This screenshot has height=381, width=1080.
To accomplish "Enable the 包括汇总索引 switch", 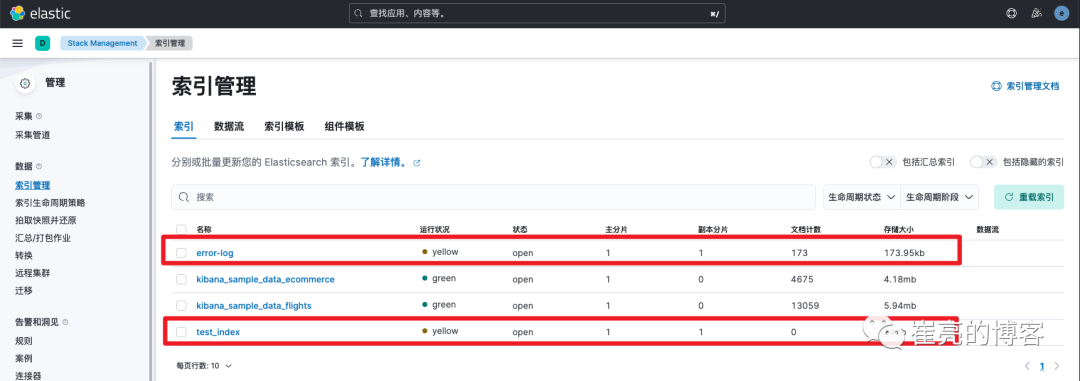I will pos(882,162).
